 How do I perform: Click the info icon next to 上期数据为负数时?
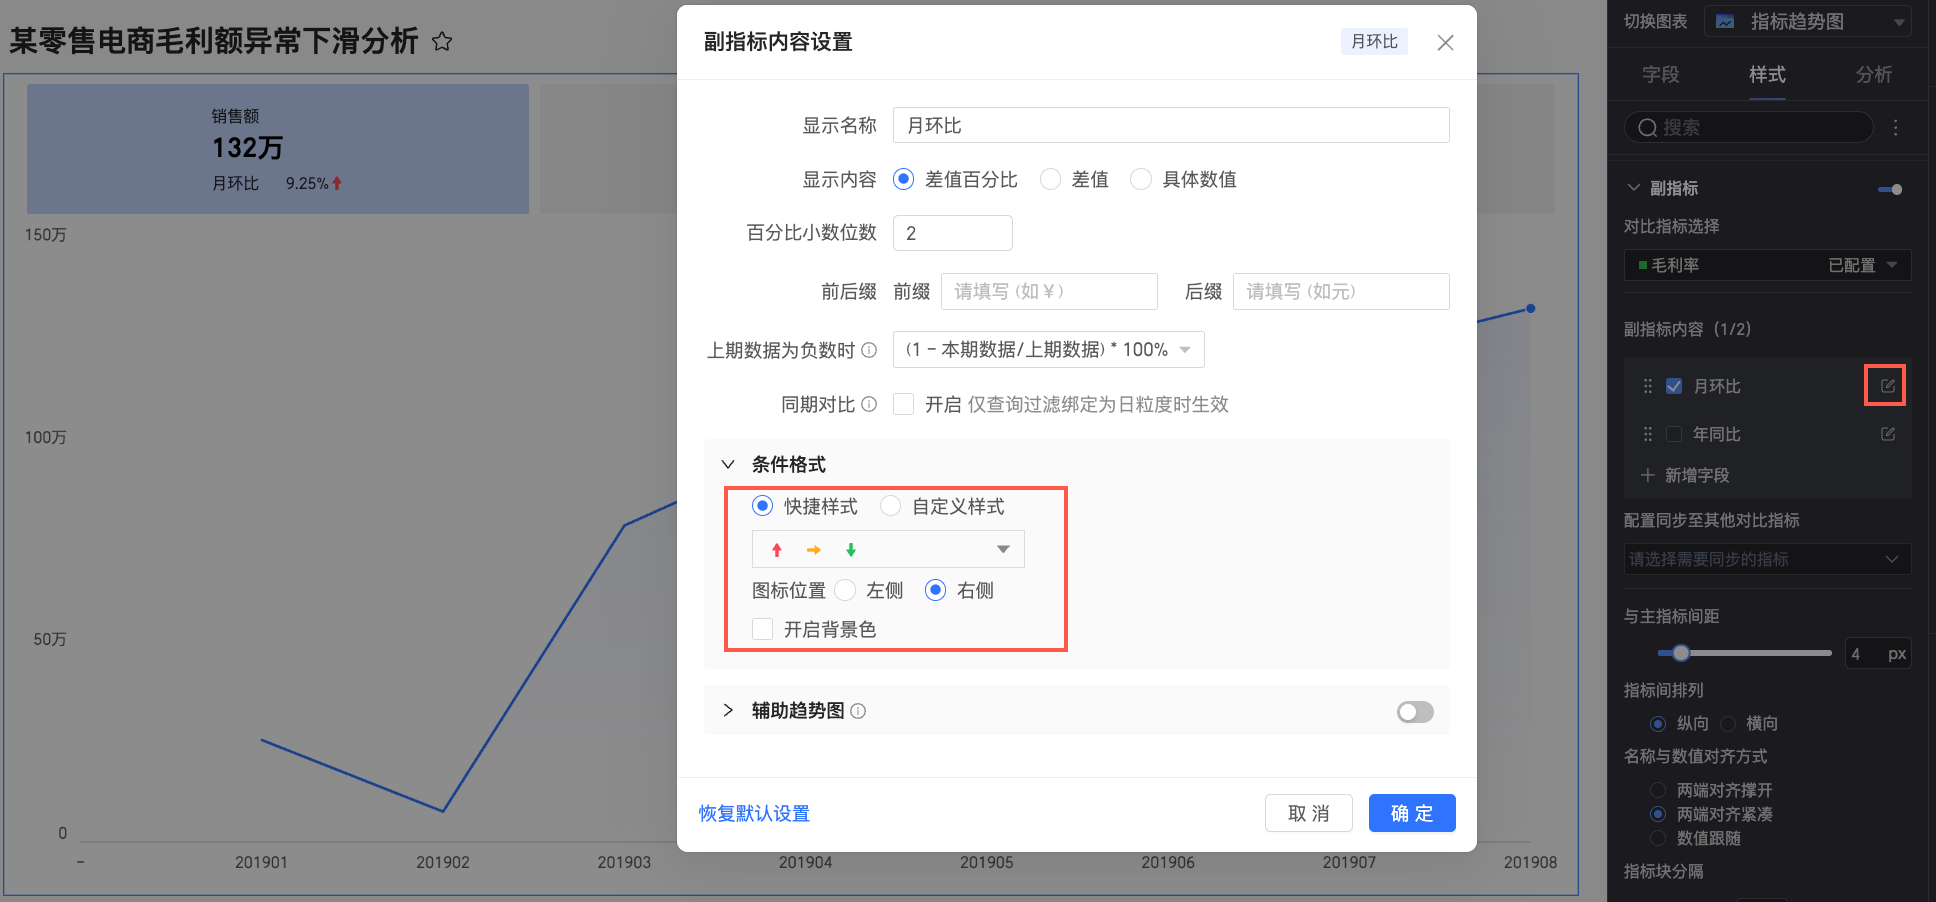click(x=869, y=350)
